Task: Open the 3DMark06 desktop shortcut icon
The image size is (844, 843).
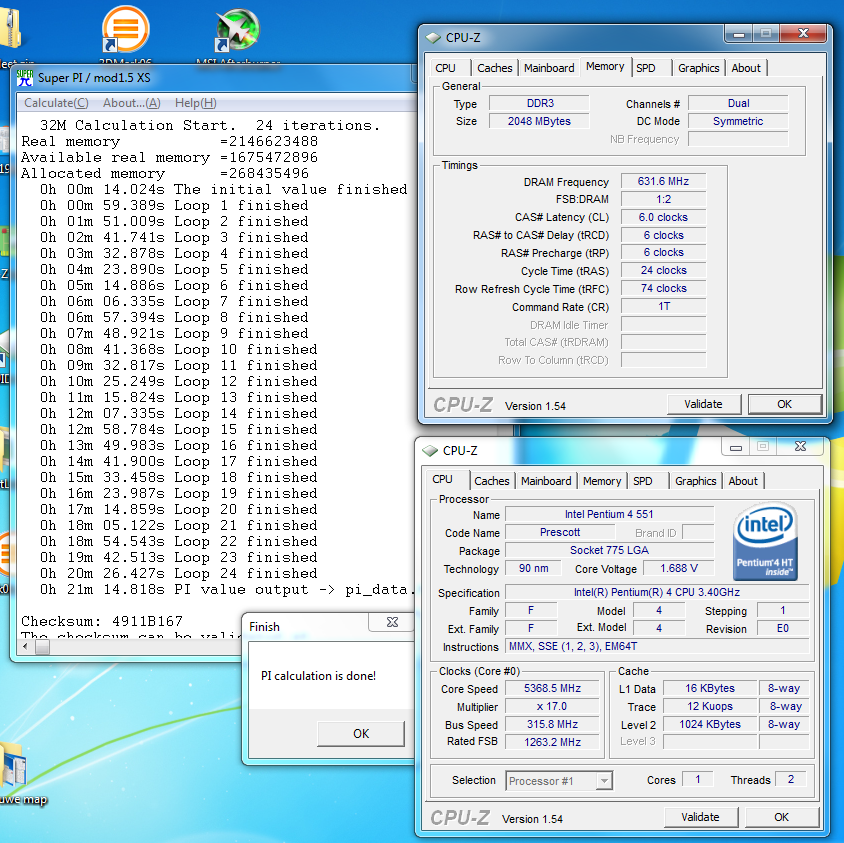Action: point(125,30)
